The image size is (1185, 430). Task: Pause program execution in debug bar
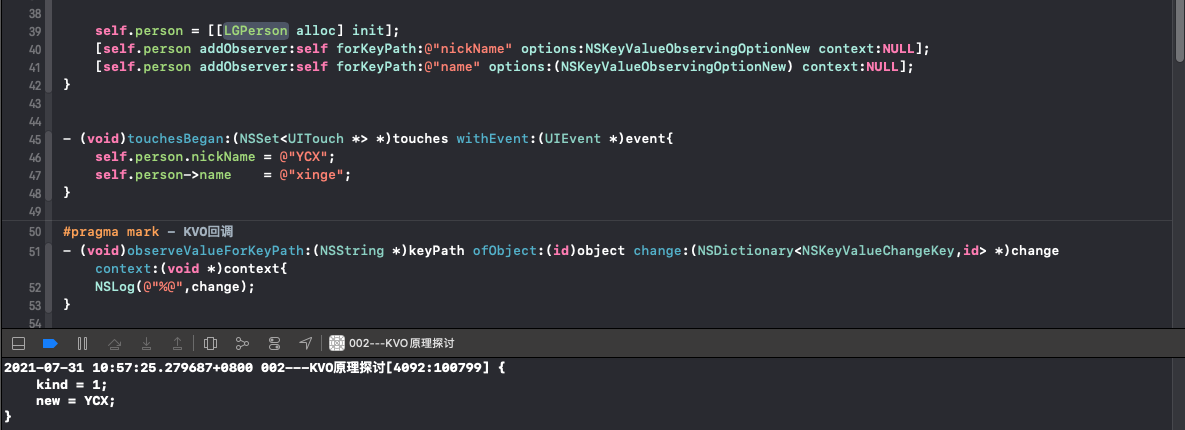pos(82,344)
